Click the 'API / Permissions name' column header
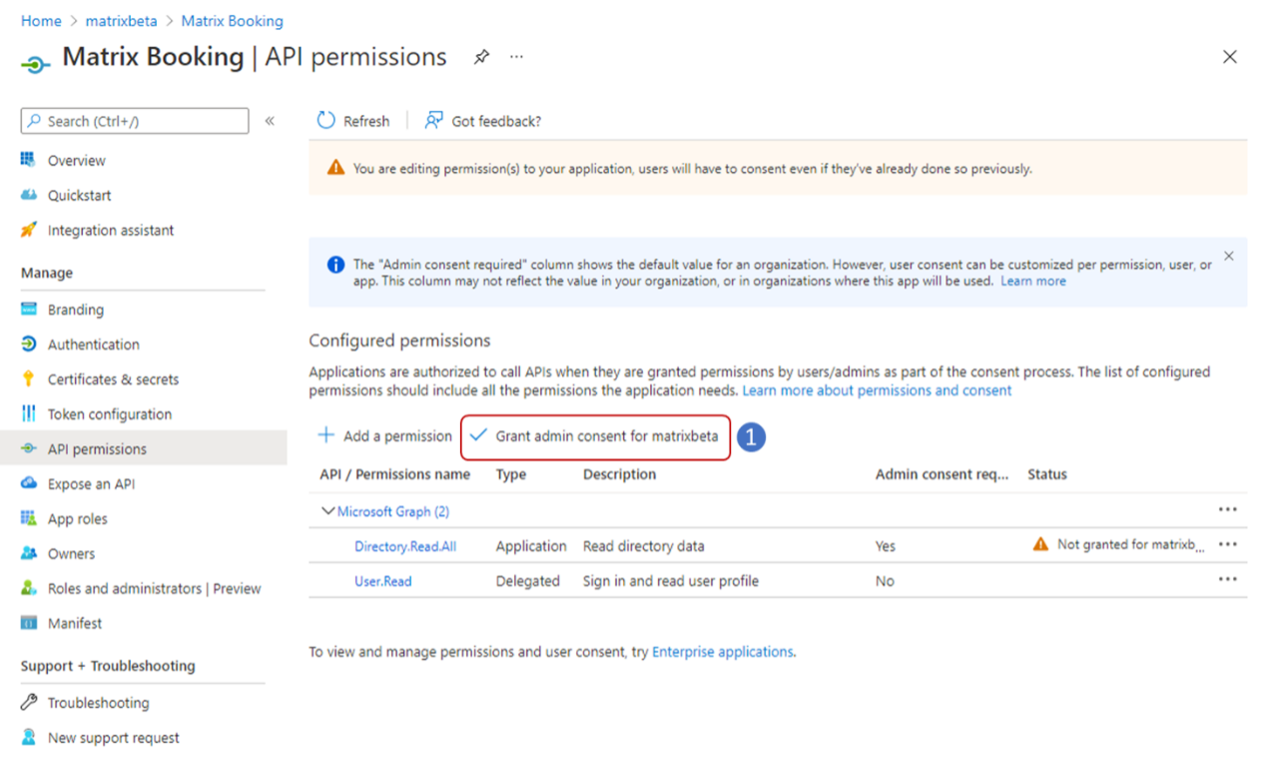The height and width of the screenshot is (760, 1271). 395,474
